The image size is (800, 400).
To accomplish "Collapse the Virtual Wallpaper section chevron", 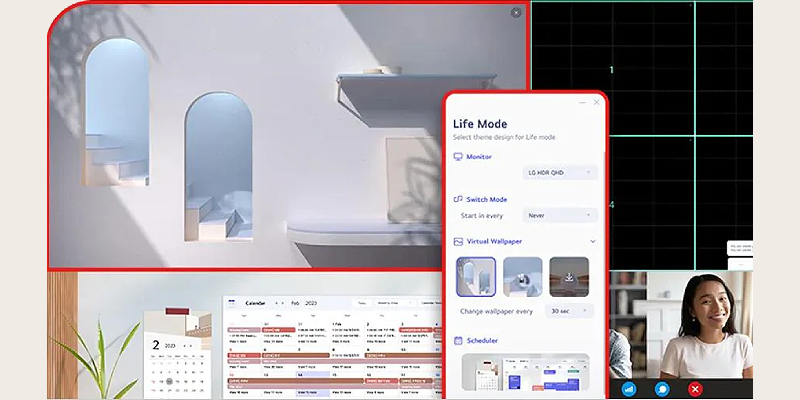I will point(592,241).
